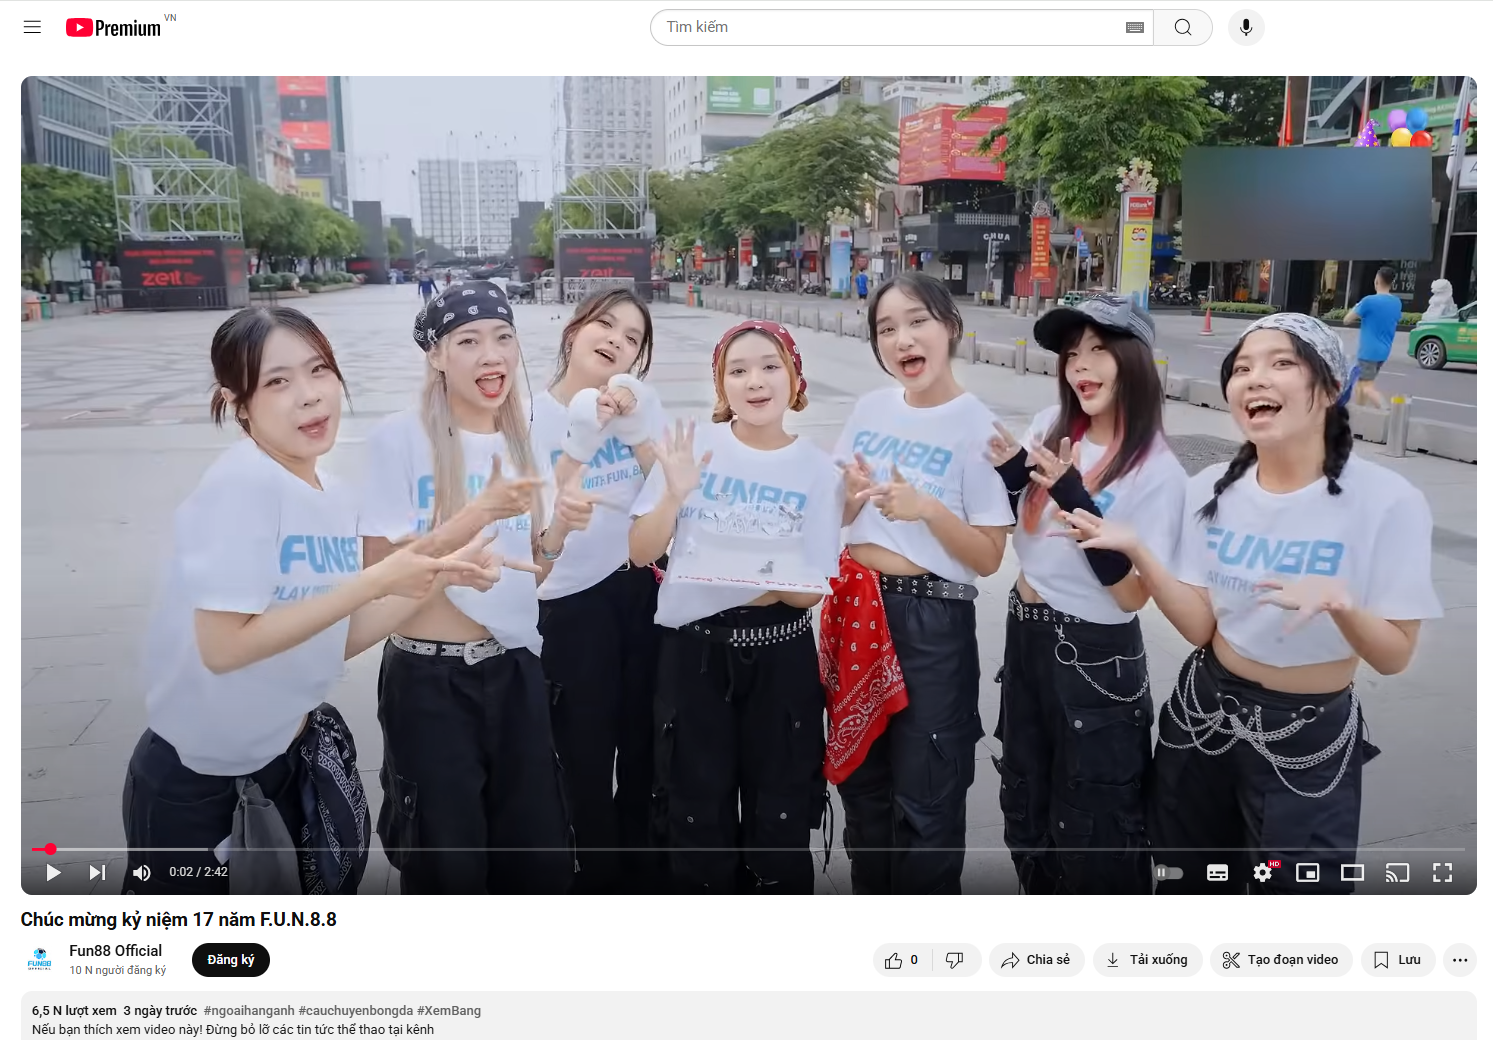Like the video
This screenshot has width=1493, height=1040.
point(902,960)
